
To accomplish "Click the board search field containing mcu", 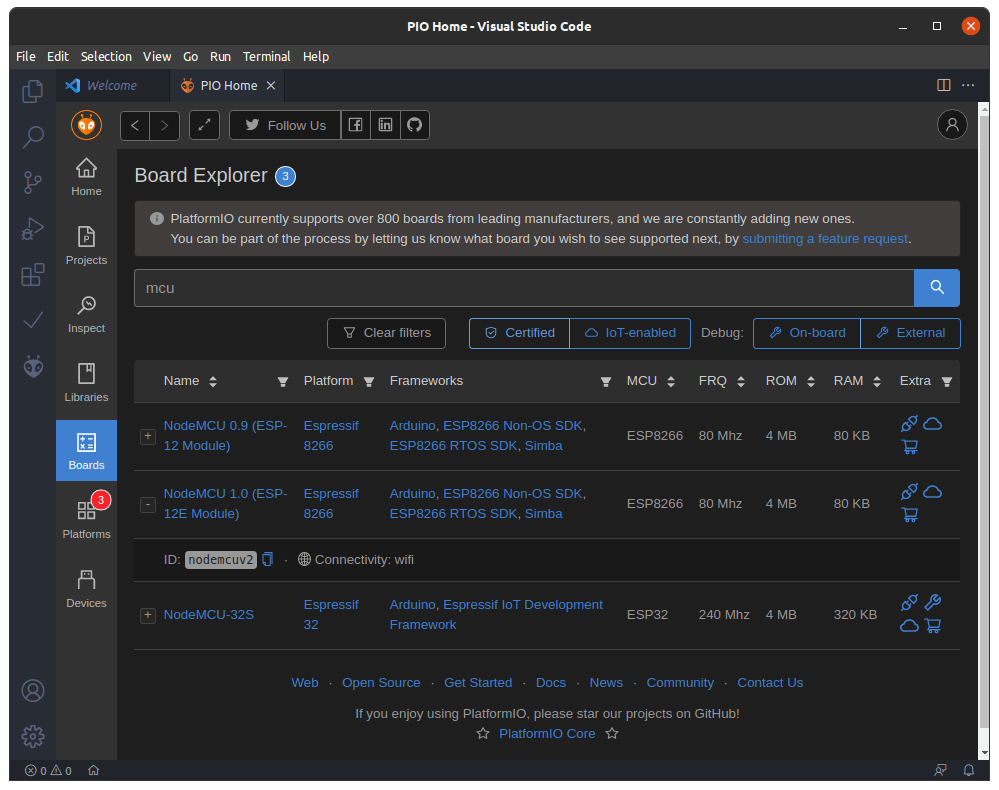I will (x=524, y=288).
